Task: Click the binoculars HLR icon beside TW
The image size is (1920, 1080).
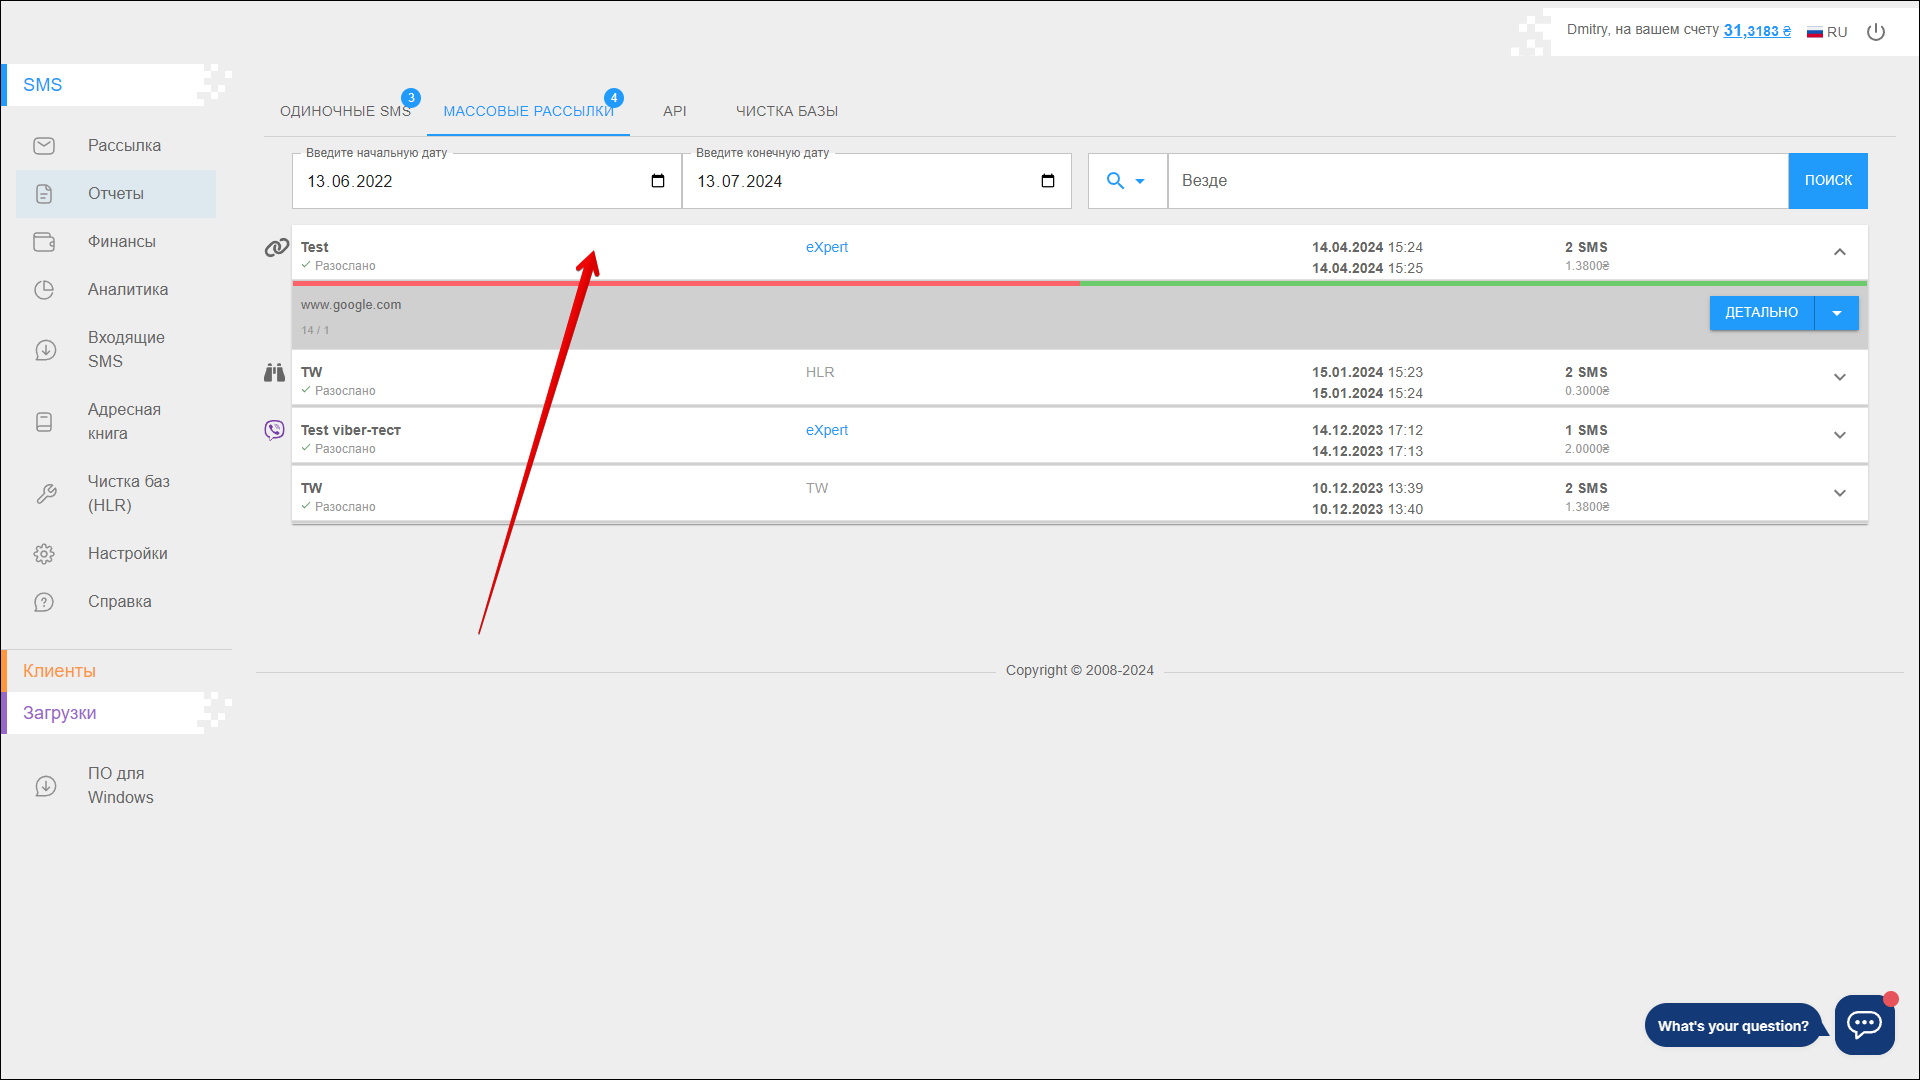Action: (x=274, y=373)
